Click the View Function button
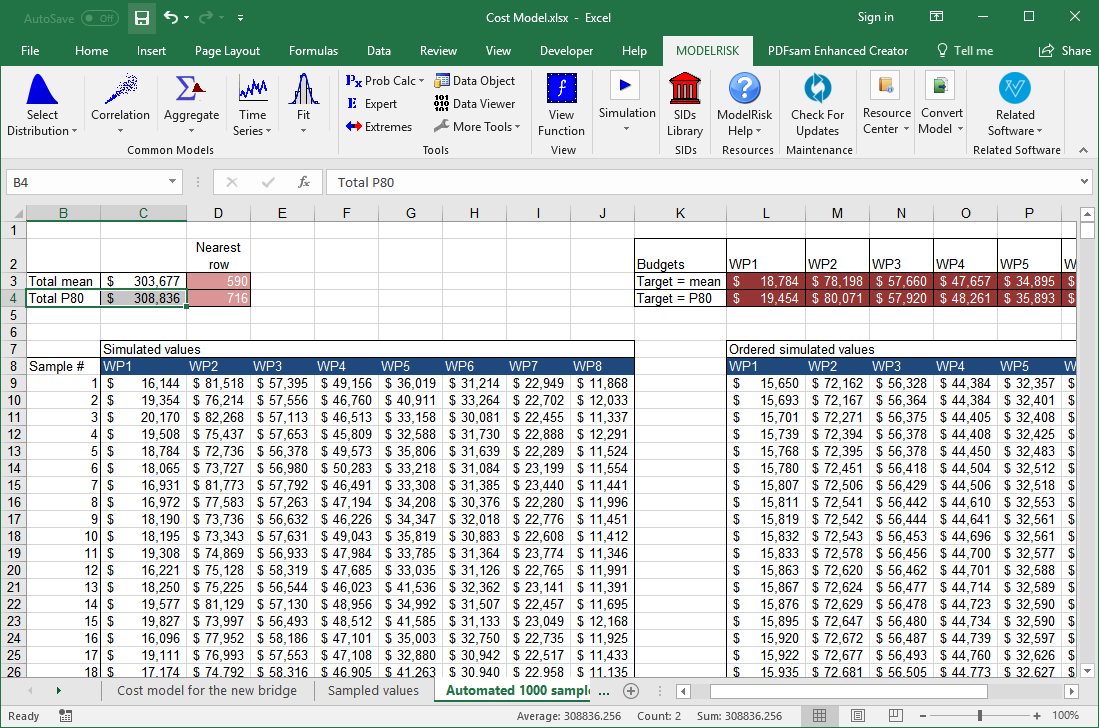The image size is (1099, 728). [561, 103]
